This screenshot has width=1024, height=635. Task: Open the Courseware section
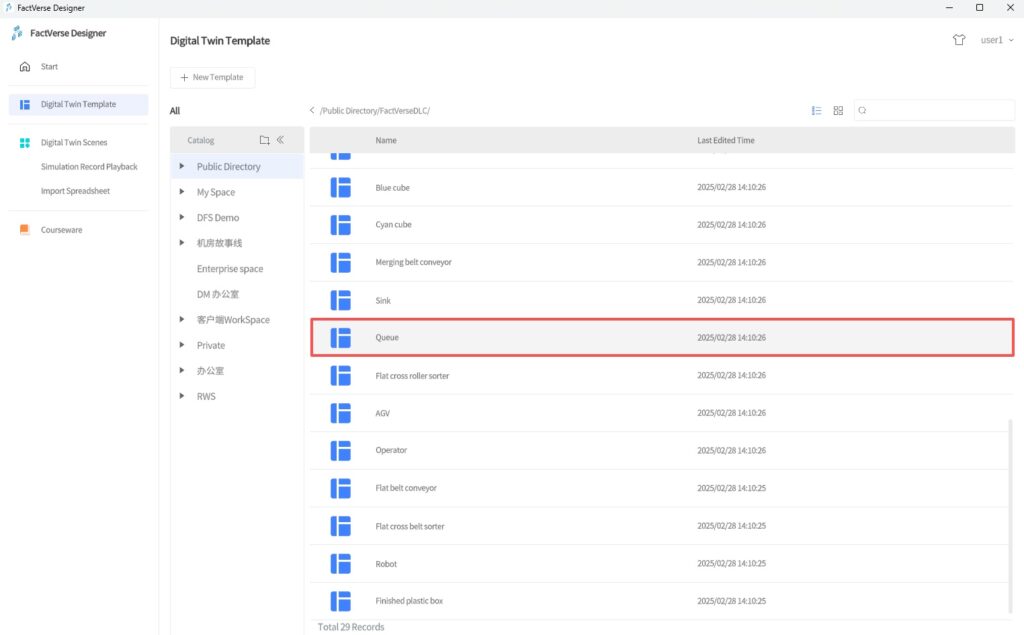[61, 230]
